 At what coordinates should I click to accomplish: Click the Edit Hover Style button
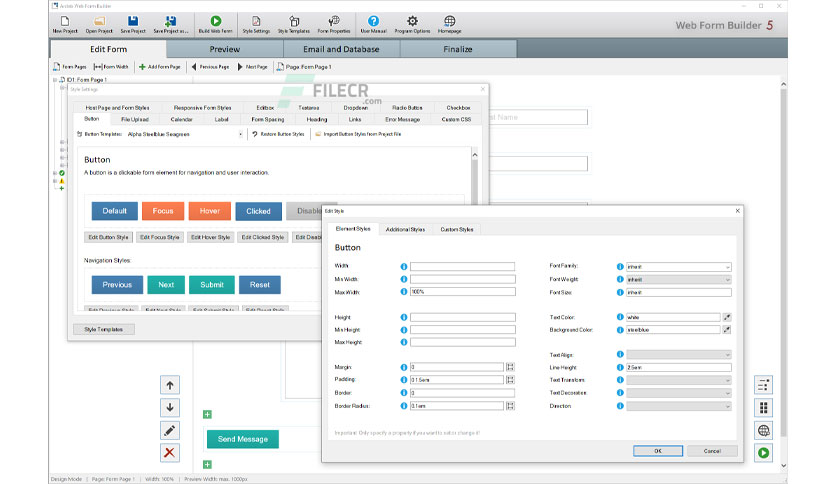pos(211,237)
